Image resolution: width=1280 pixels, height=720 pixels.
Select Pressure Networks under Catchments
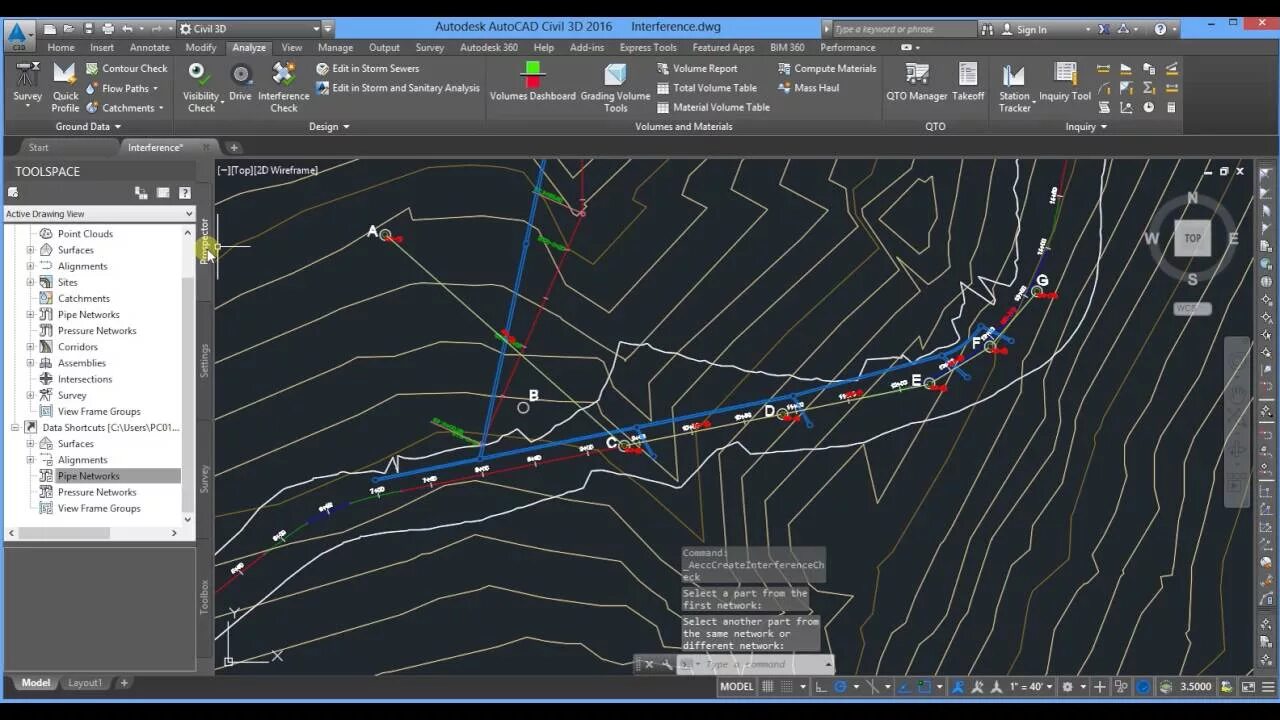pyautogui.click(x=97, y=331)
